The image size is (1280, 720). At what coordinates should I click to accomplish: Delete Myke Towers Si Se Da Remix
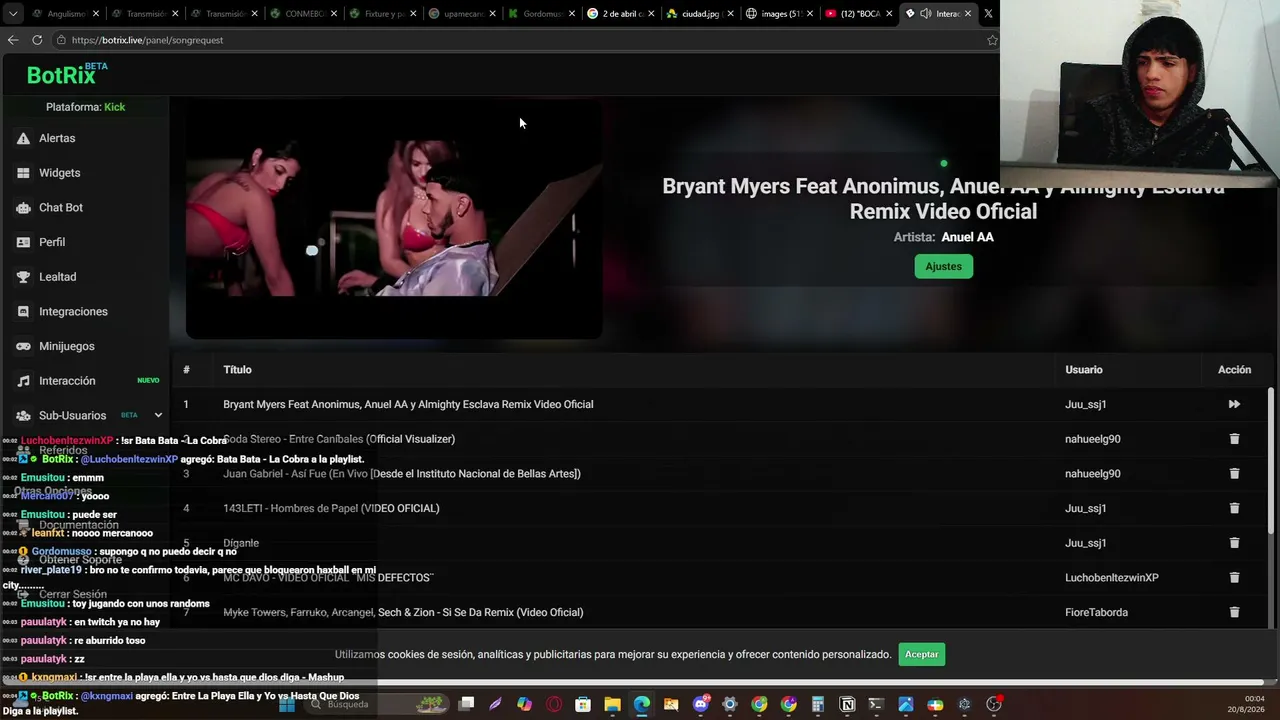coord(1234,612)
